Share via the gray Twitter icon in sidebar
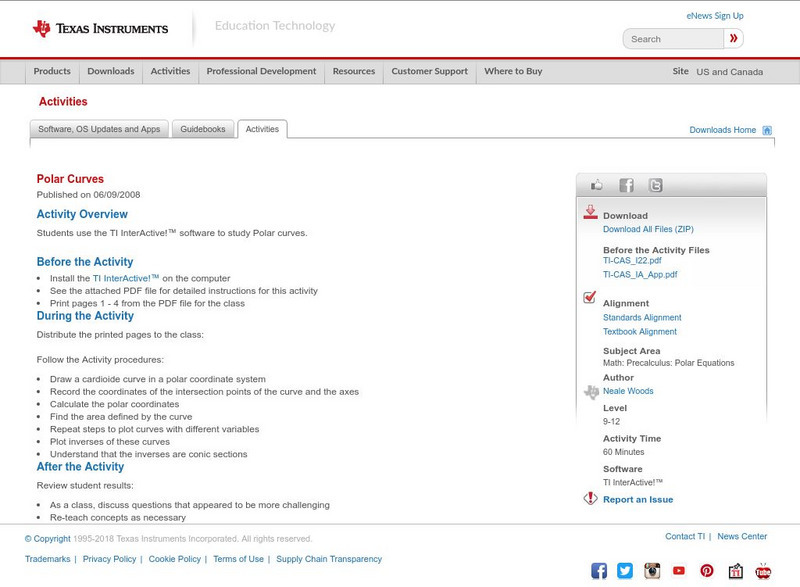Image resolution: width=800 pixels, height=587 pixels. coord(656,185)
